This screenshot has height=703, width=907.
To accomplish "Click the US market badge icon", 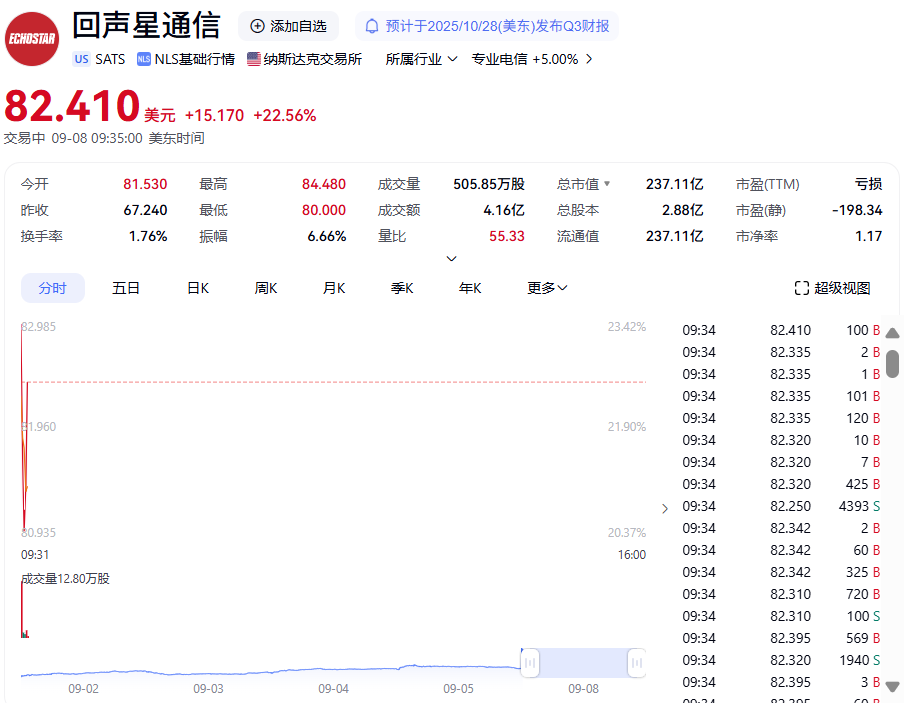I will (80, 59).
